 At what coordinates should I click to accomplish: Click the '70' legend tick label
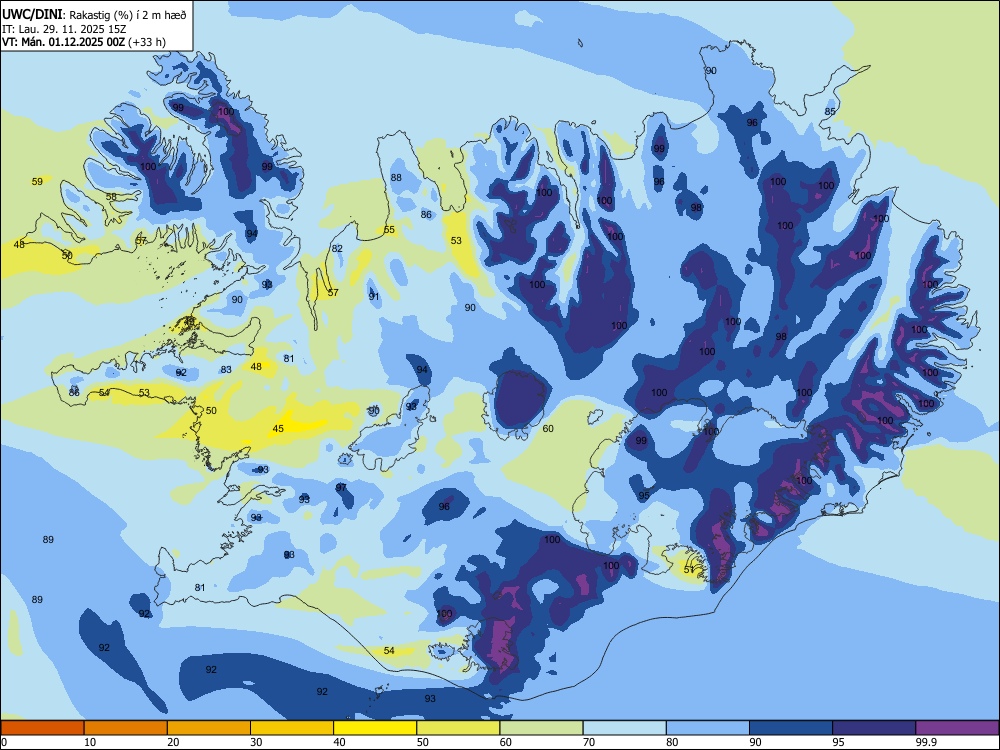[589, 742]
